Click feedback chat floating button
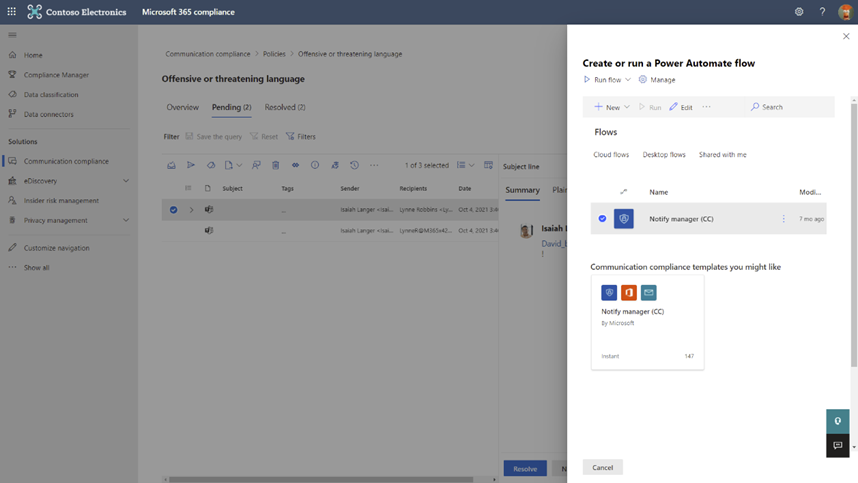The image size is (858, 483). coord(837,445)
